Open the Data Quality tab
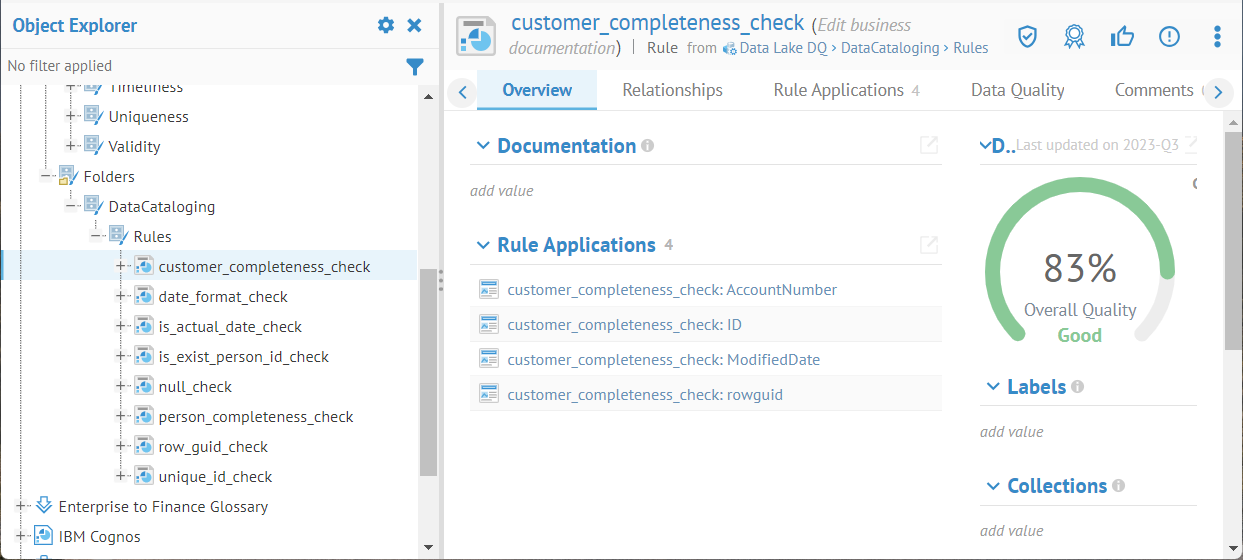 click(x=1017, y=90)
